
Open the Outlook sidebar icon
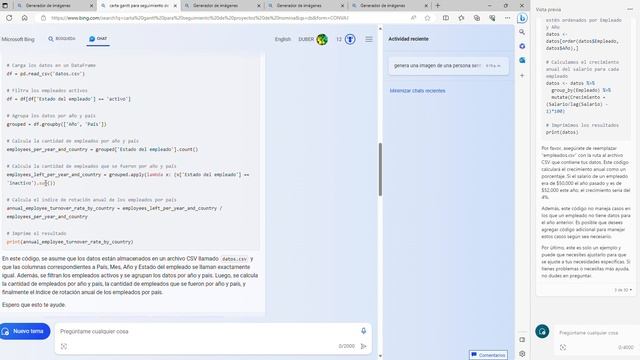tap(522, 60)
